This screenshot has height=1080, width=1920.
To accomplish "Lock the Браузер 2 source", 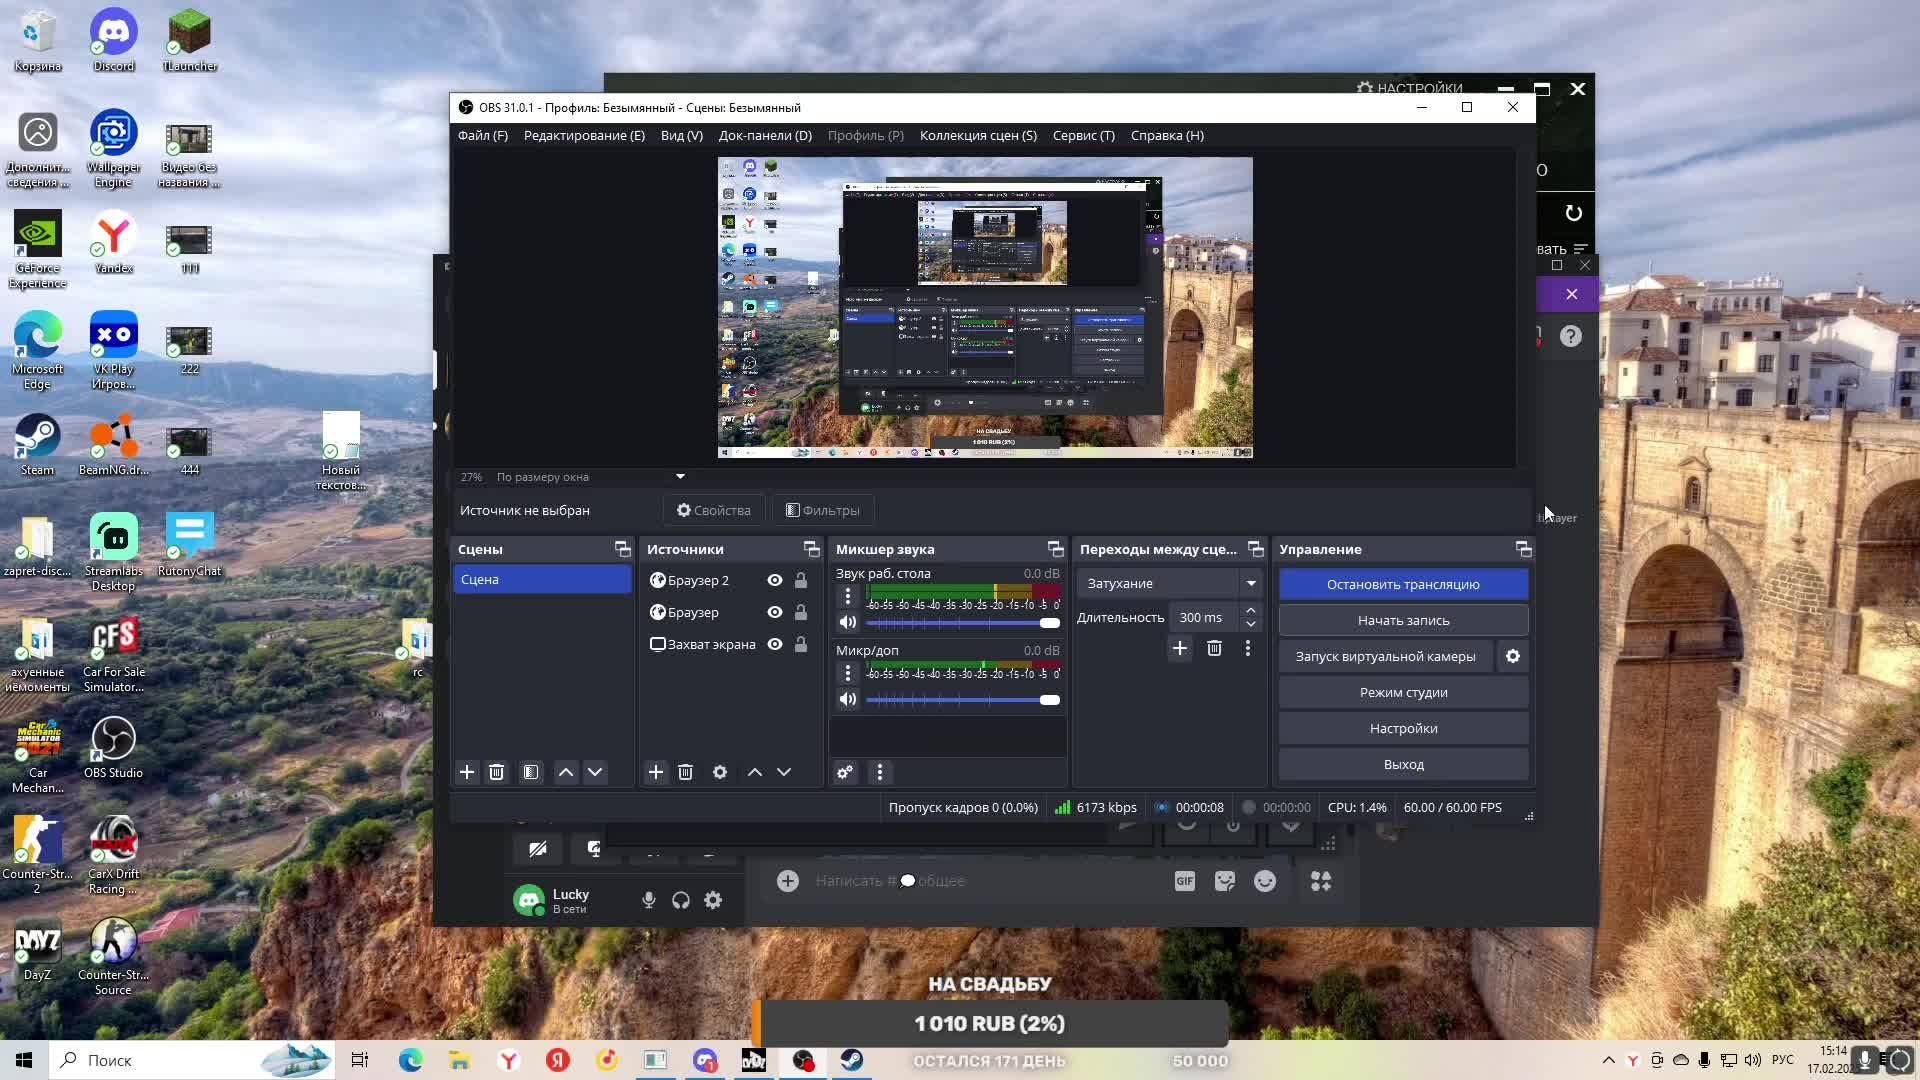I will [x=801, y=580].
